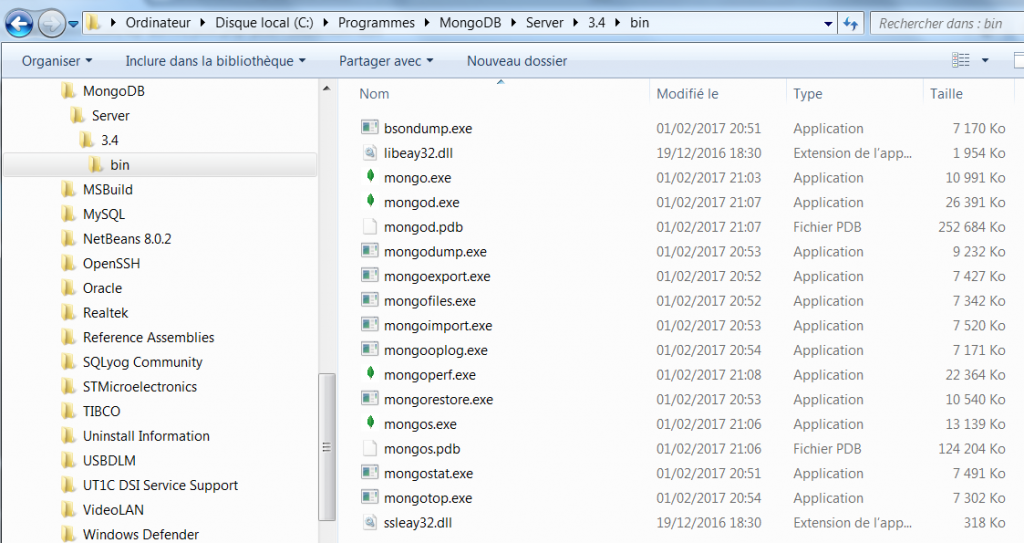The image size is (1024, 543).
Task: Select the mongoexport.exe file icon
Action: [370, 275]
